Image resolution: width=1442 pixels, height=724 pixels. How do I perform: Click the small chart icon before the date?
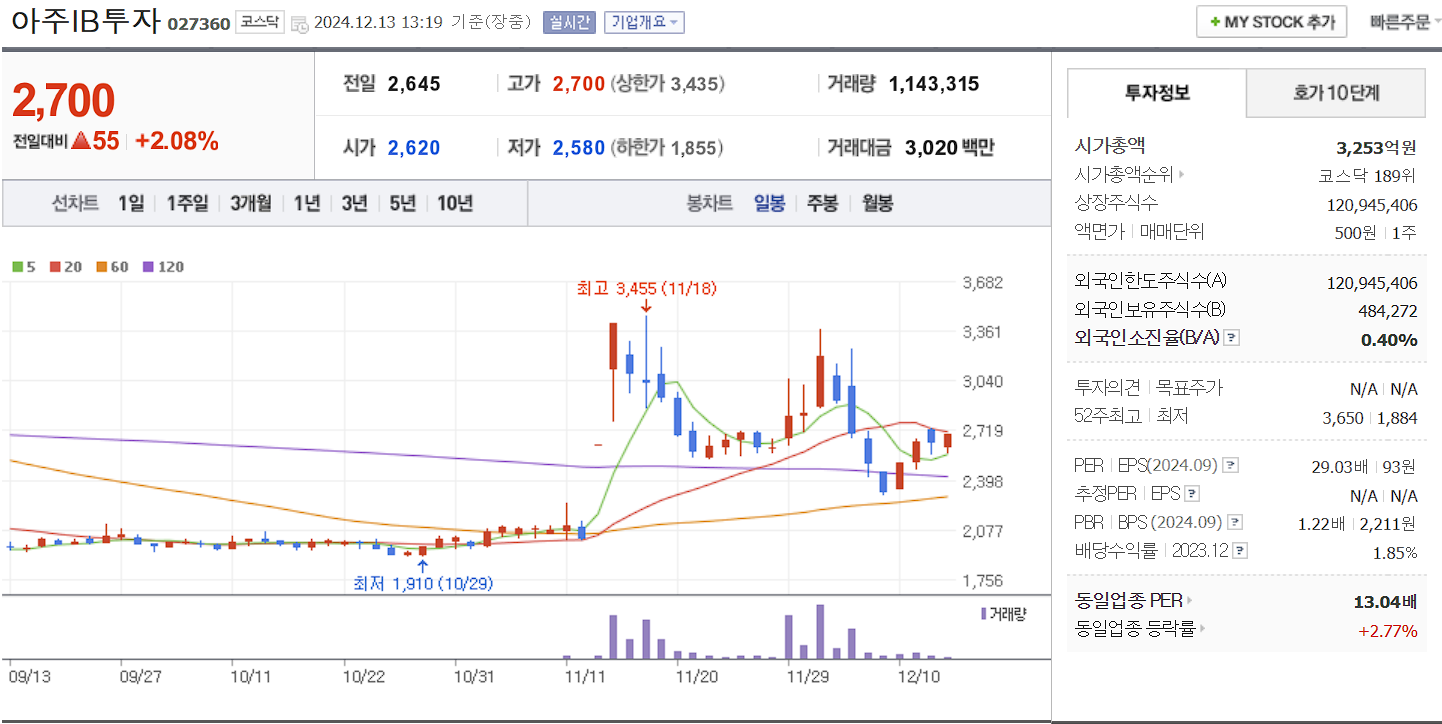(298, 24)
